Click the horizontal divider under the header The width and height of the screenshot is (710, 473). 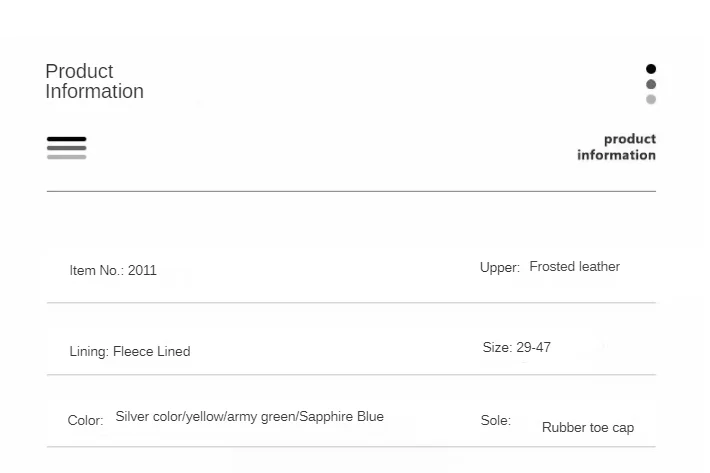click(351, 191)
